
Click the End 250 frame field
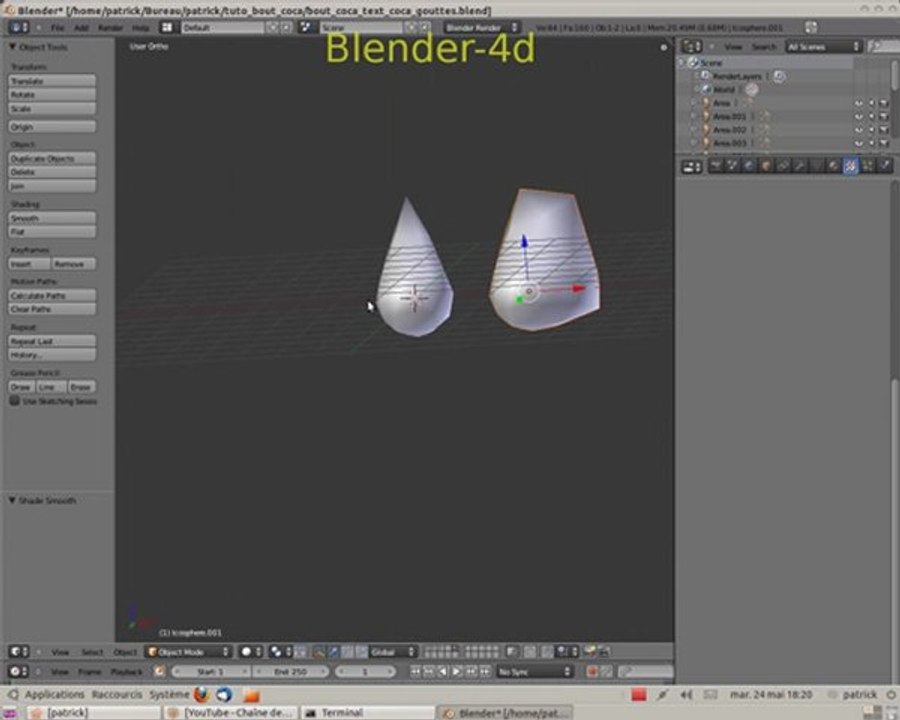tap(291, 671)
